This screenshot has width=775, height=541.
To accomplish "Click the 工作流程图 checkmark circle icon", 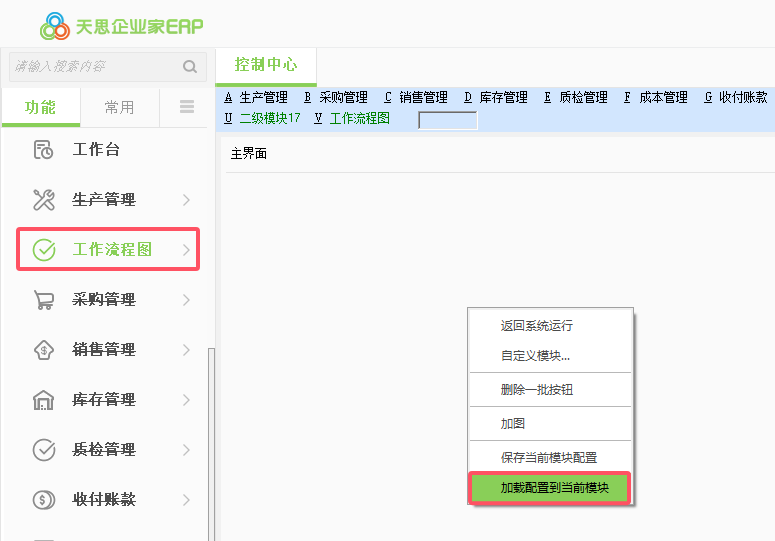I will (44, 250).
